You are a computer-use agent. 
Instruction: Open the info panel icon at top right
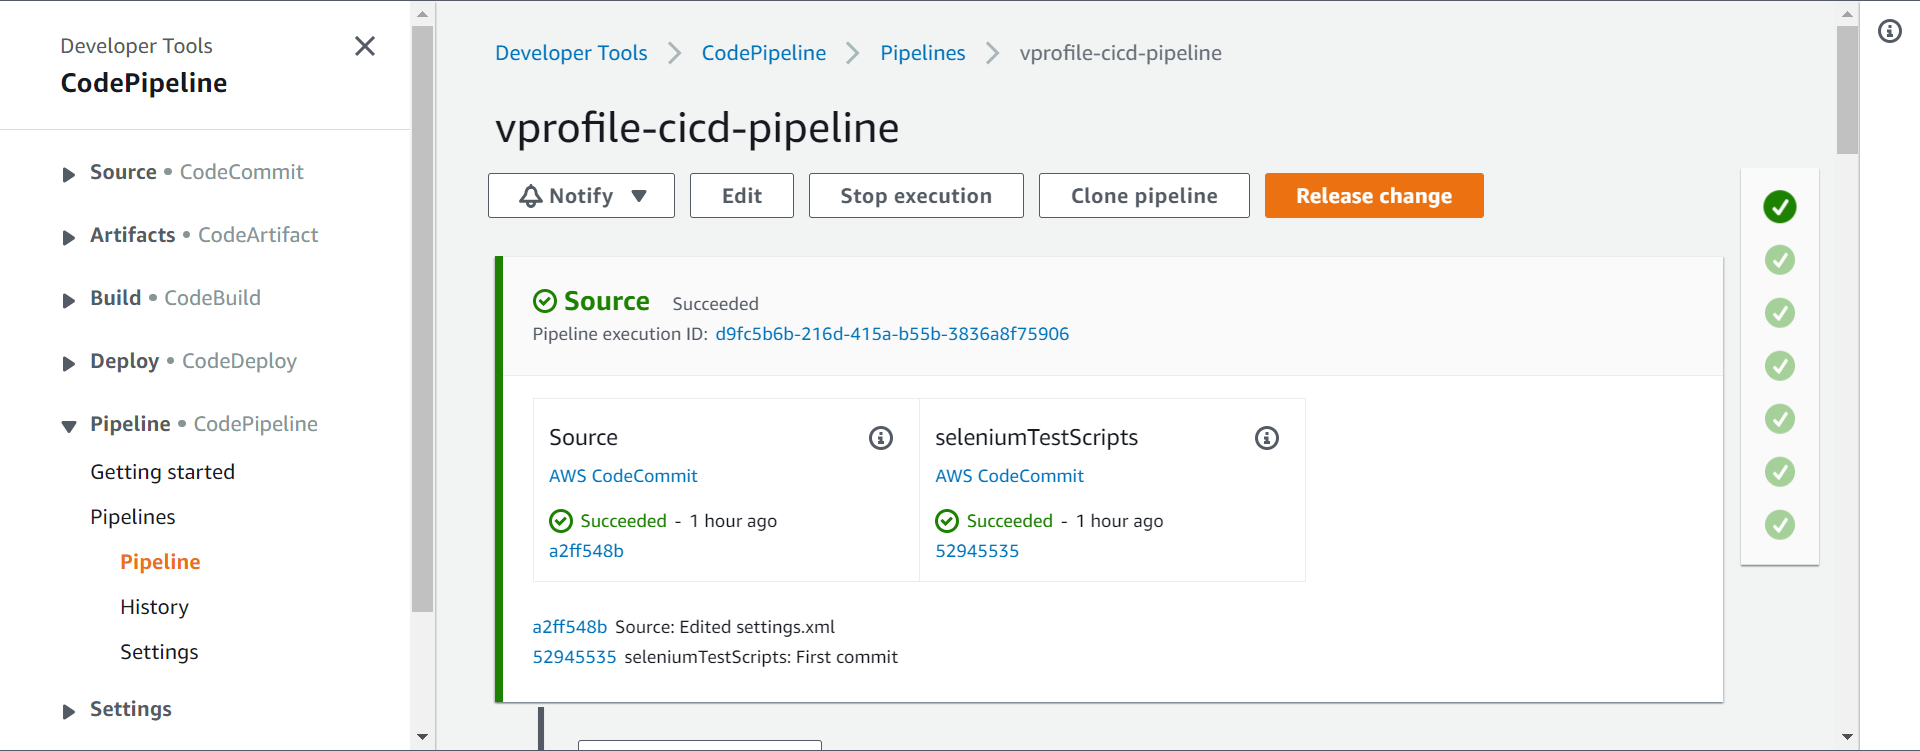(1890, 31)
